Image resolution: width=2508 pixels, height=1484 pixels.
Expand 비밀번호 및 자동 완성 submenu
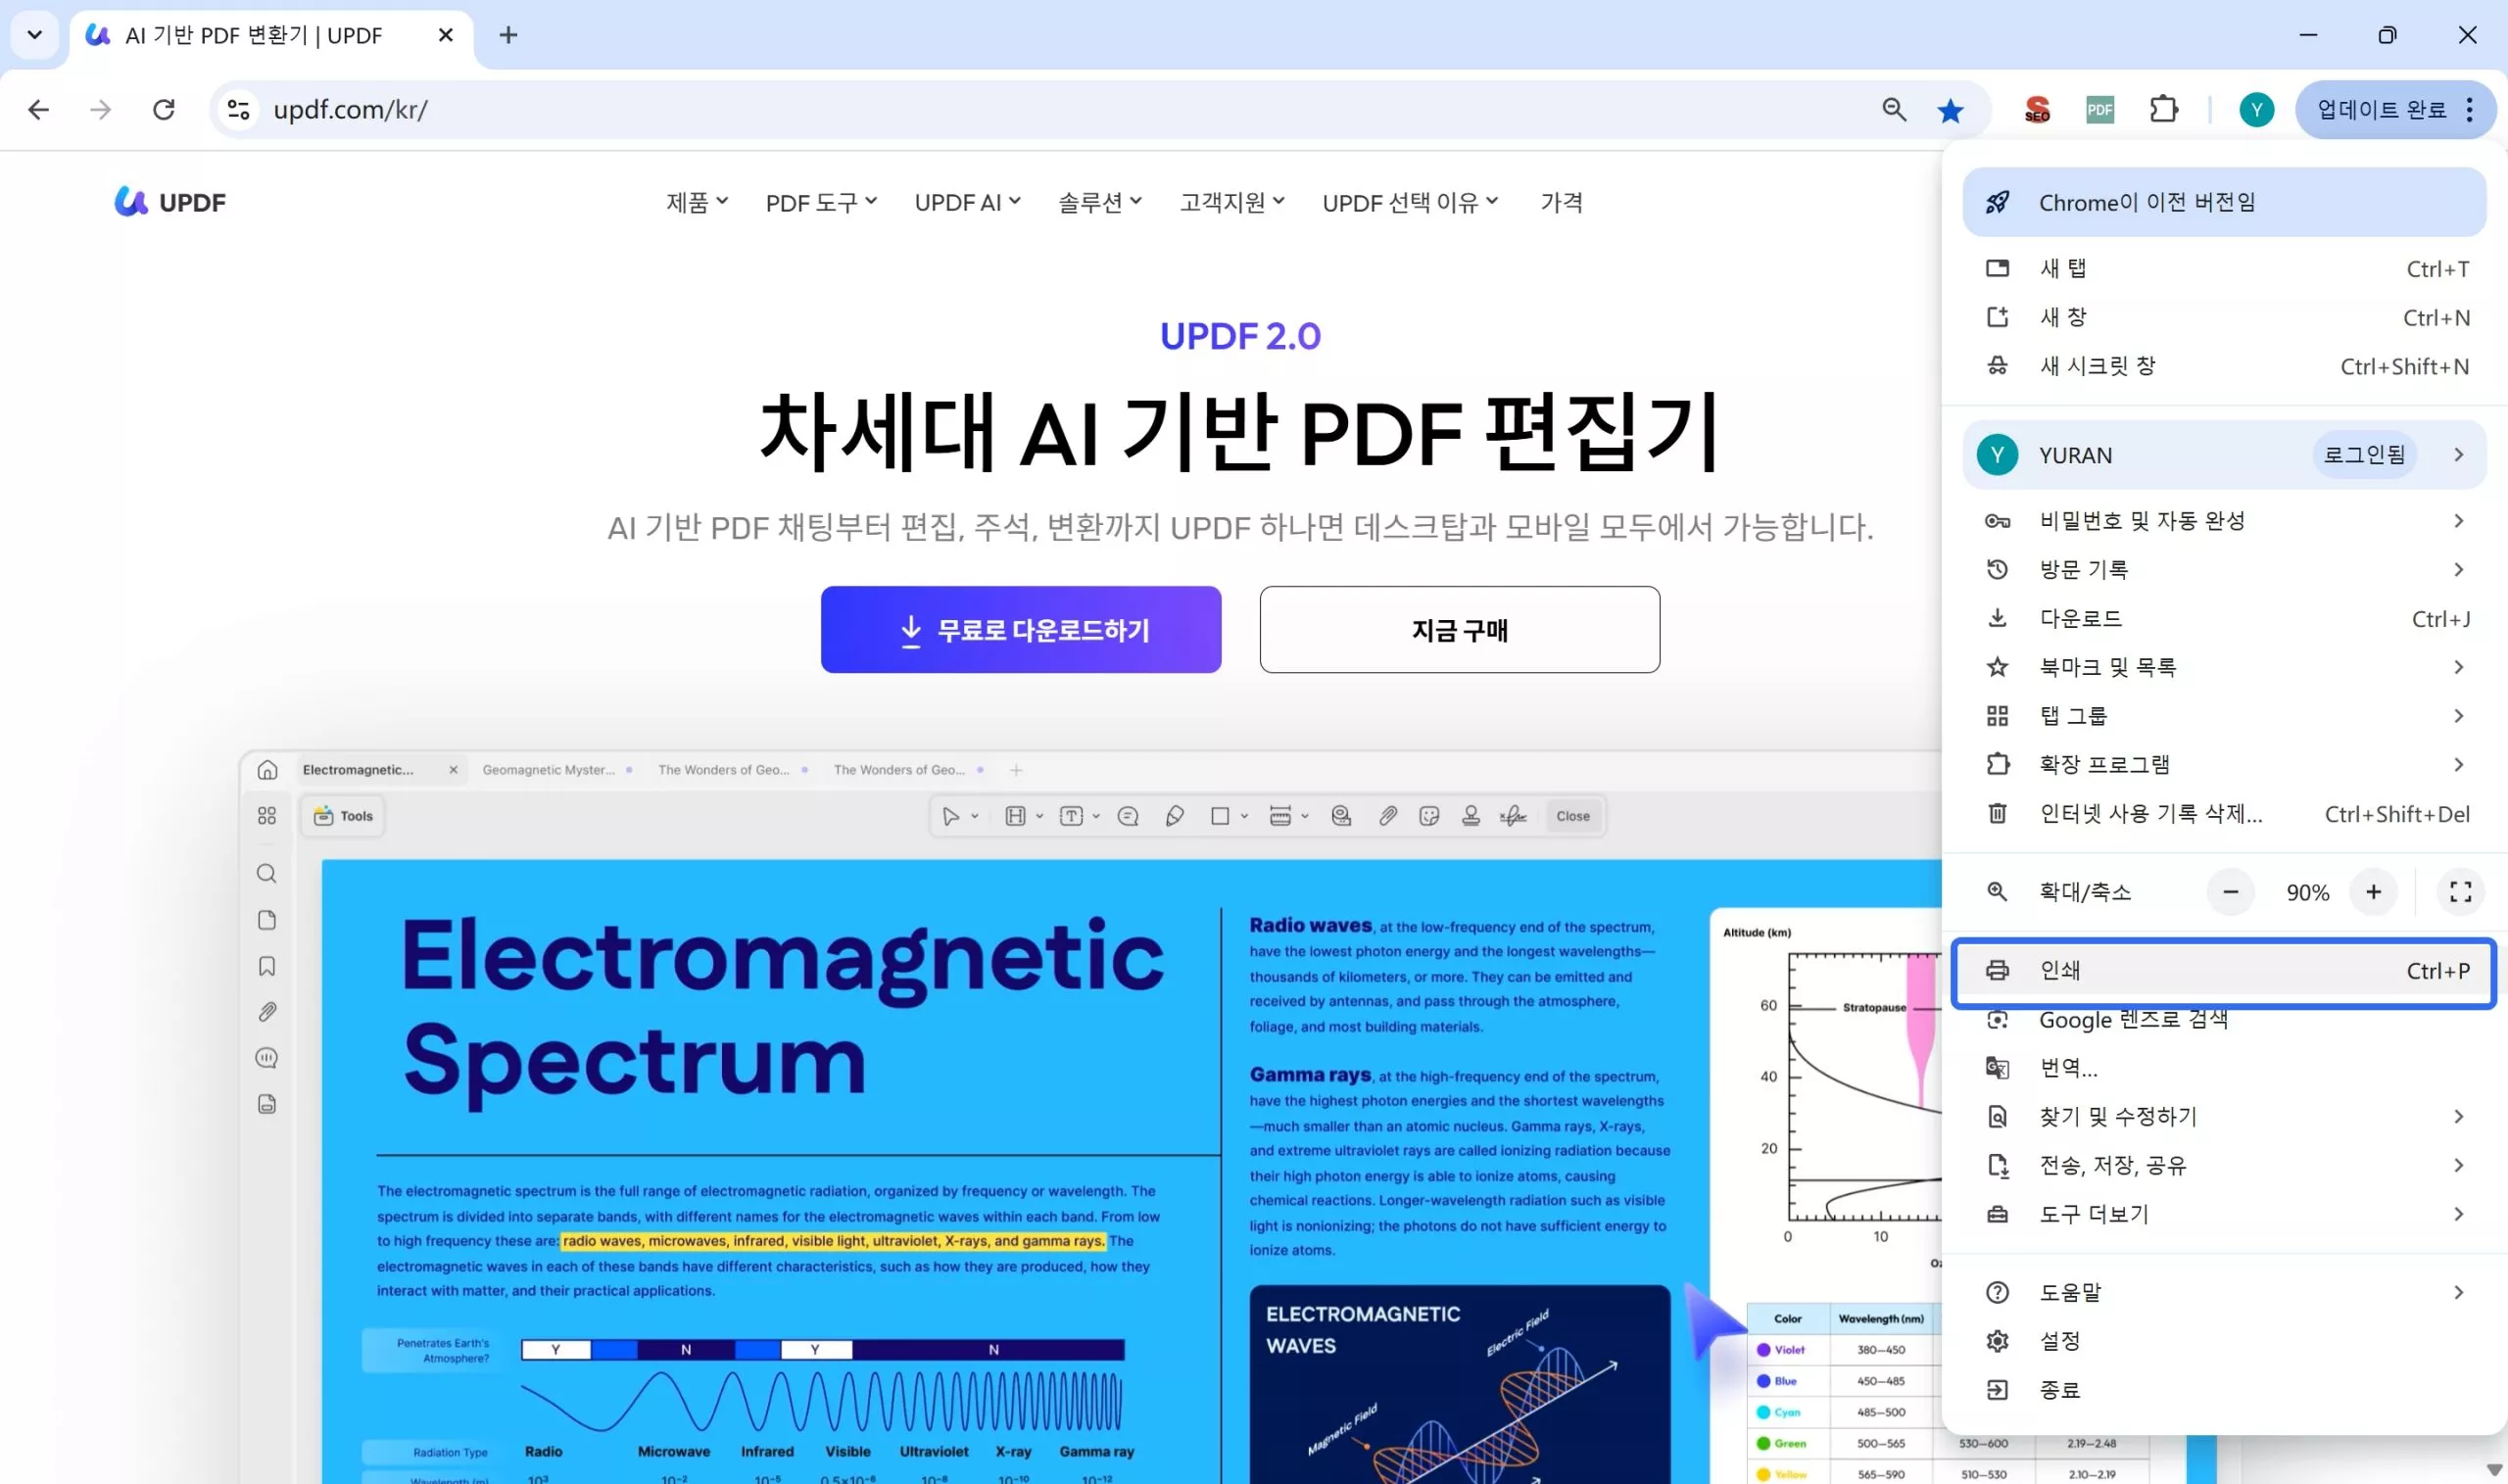point(2224,520)
